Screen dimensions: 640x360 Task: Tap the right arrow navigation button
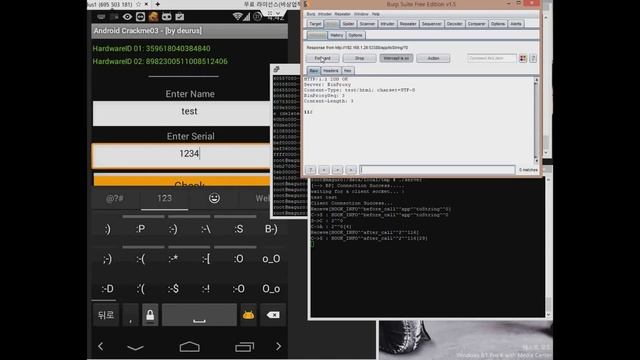pyautogui.click(x=278, y=346)
